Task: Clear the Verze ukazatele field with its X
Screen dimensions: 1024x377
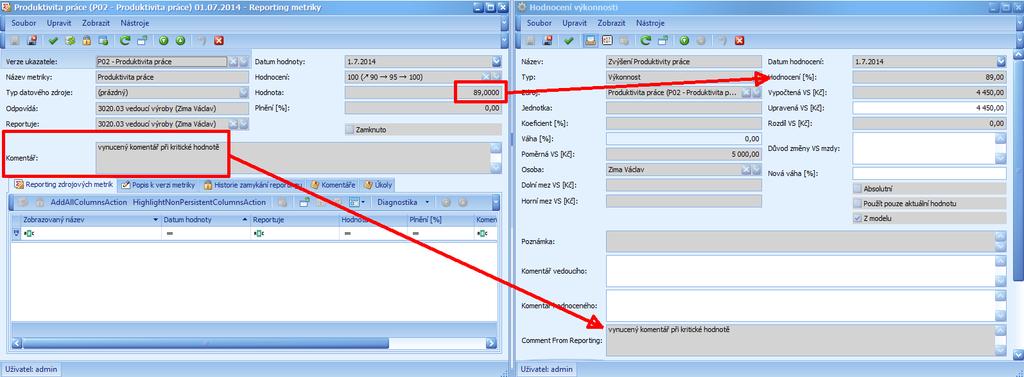Action: coord(233,62)
